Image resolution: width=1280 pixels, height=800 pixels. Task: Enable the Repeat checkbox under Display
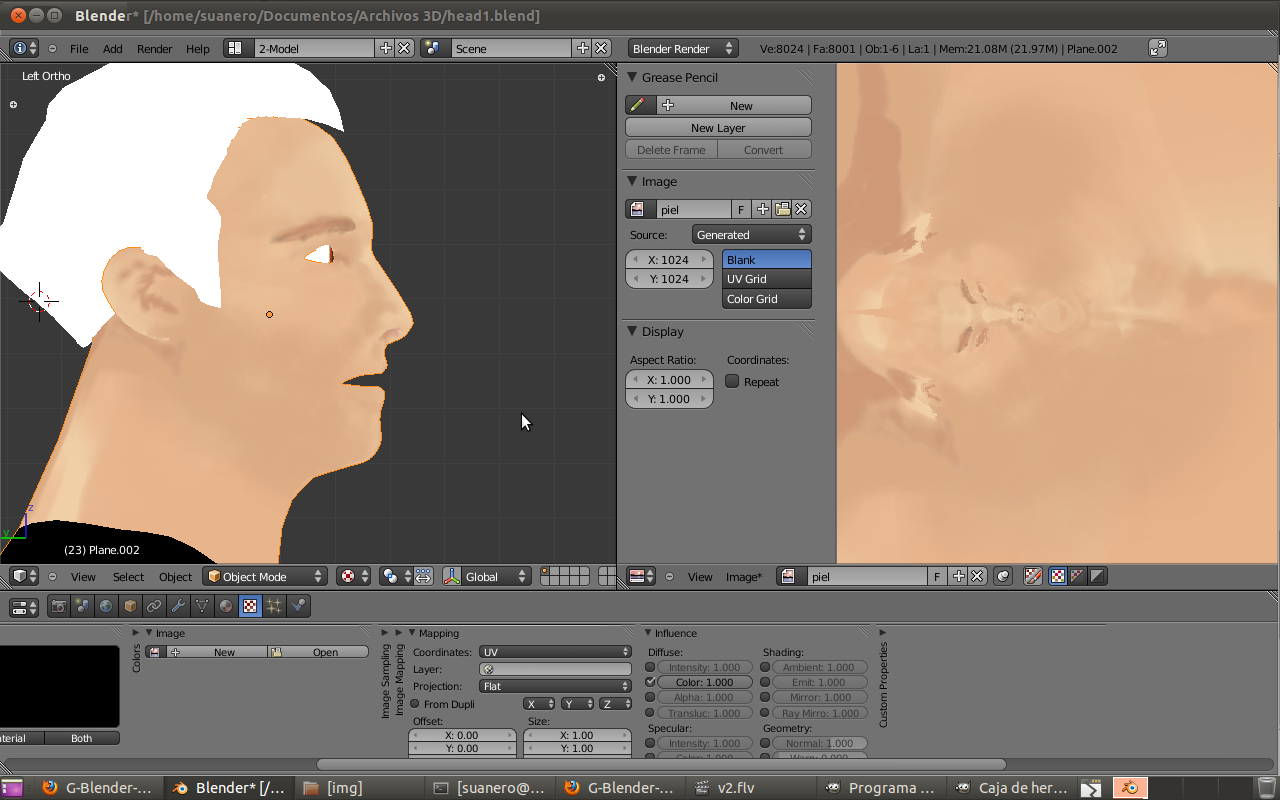pos(732,382)
